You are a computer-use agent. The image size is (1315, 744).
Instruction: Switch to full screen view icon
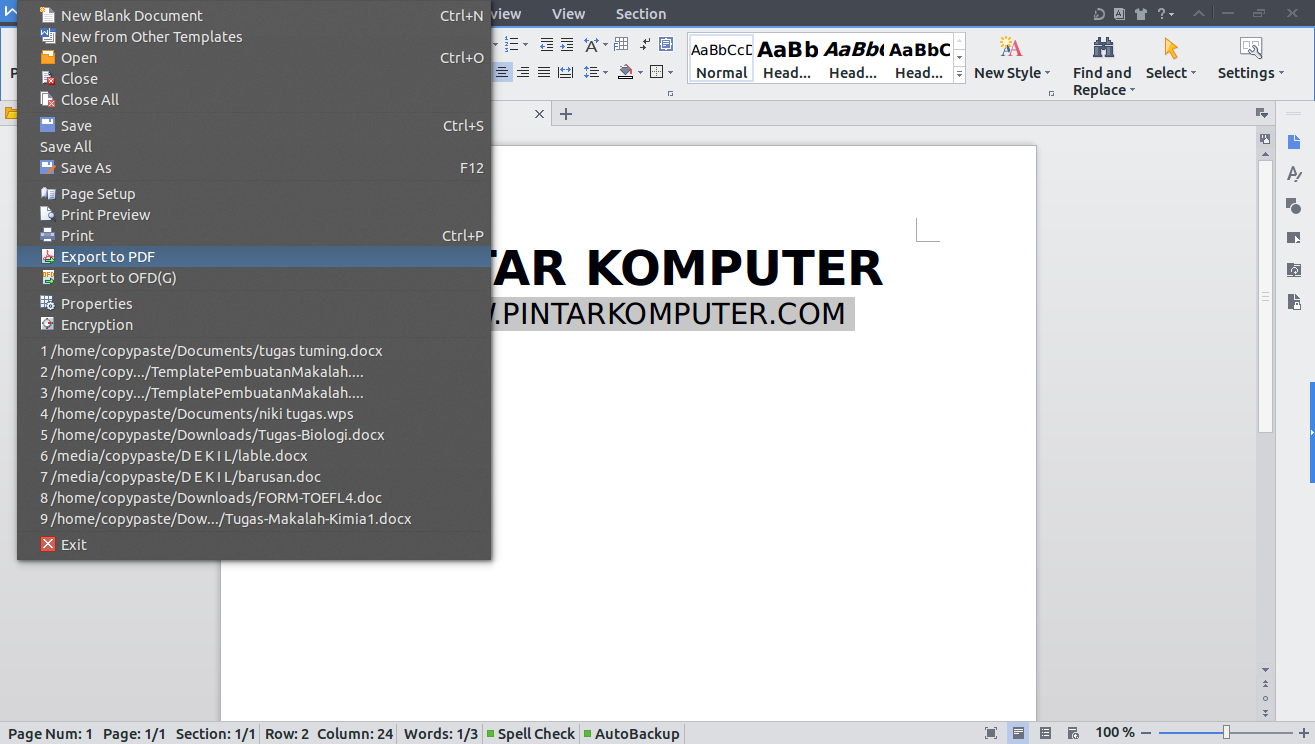tap(991, 733)
